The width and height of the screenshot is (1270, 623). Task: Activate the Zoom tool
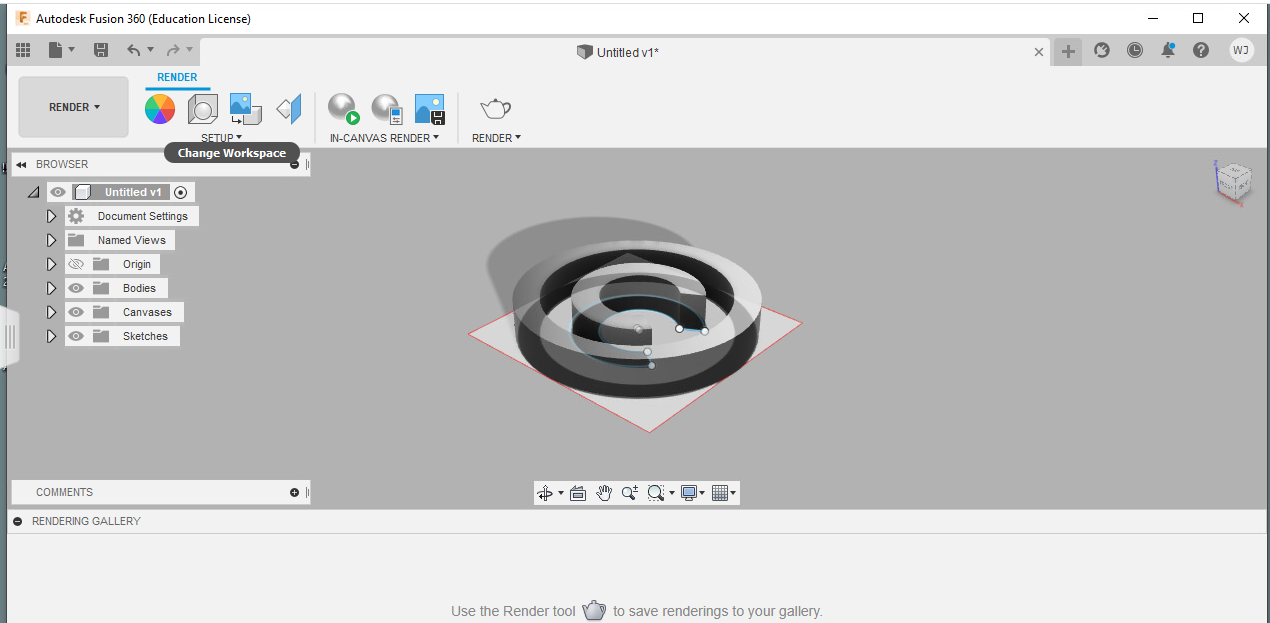pyautogui.click(x=629, y=492)
